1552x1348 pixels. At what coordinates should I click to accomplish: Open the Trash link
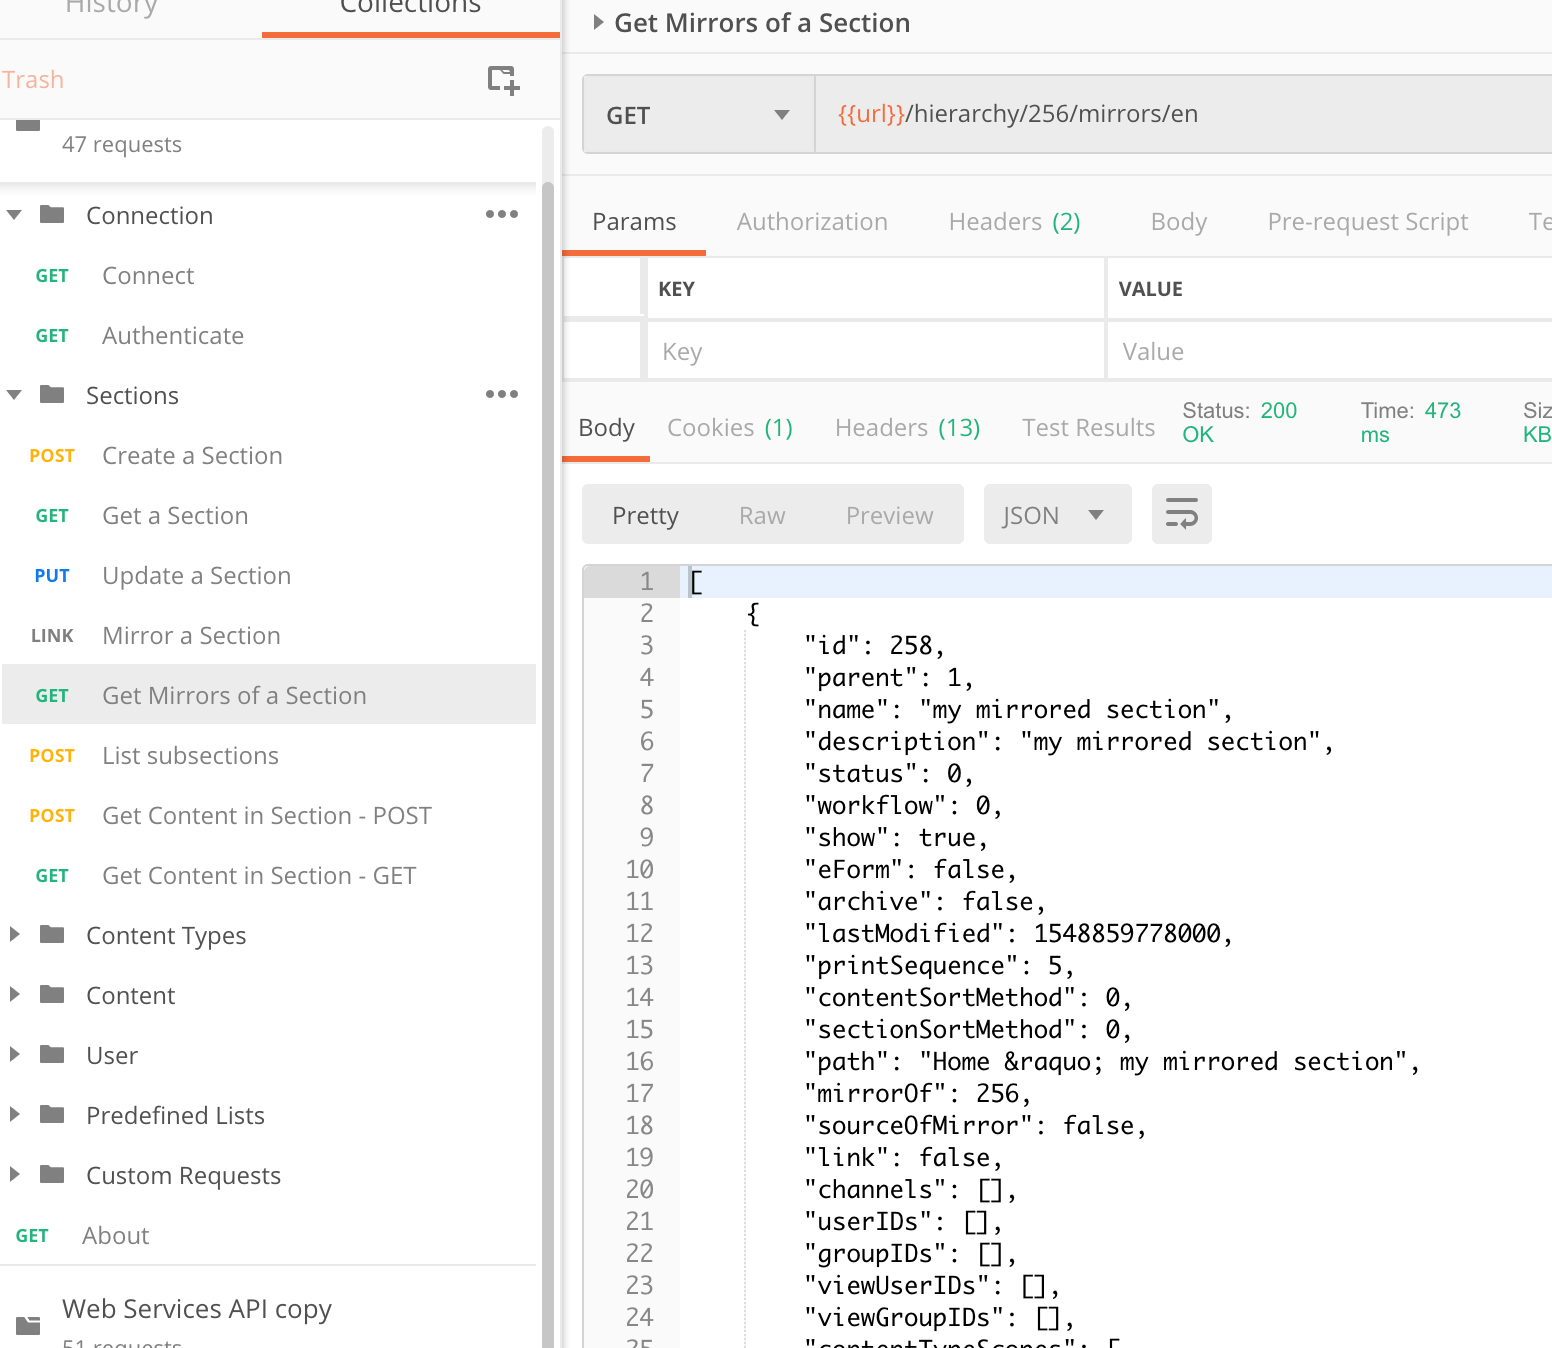click(33, 80)
